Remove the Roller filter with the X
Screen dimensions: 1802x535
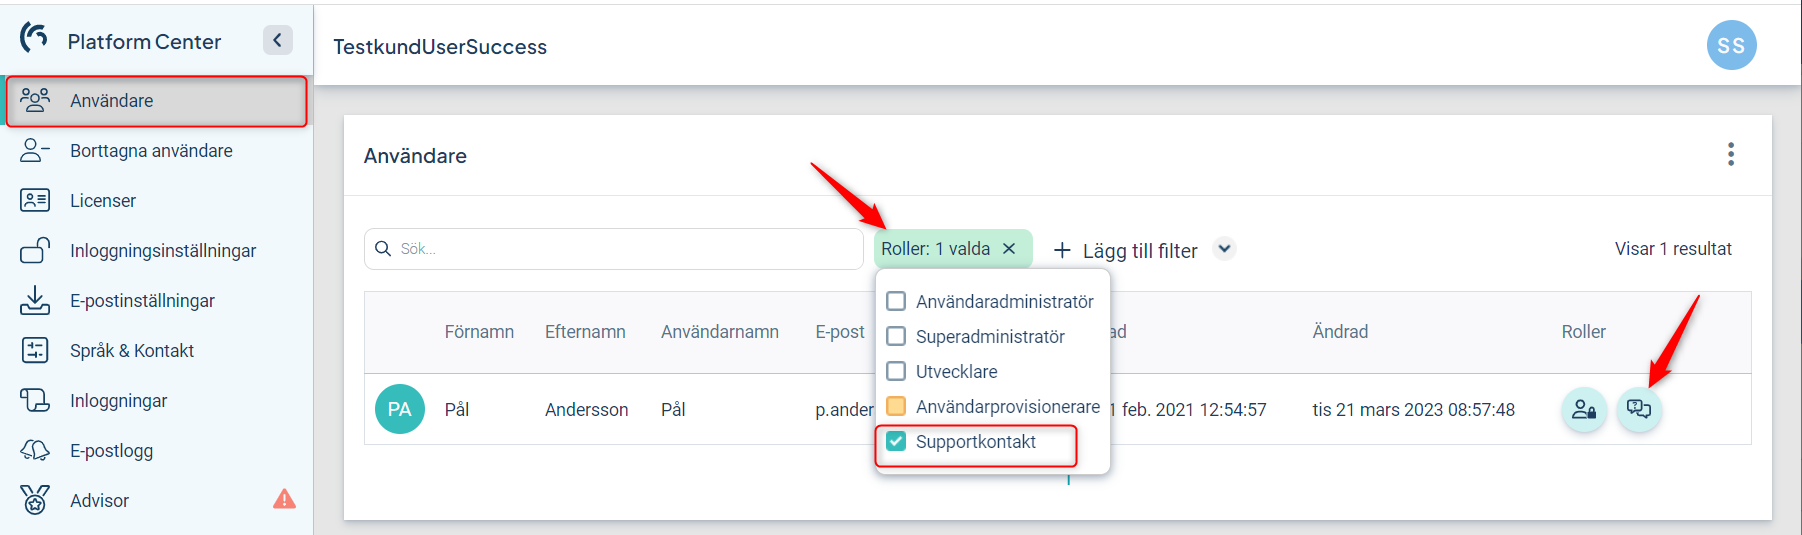(x=1009, y=249)
